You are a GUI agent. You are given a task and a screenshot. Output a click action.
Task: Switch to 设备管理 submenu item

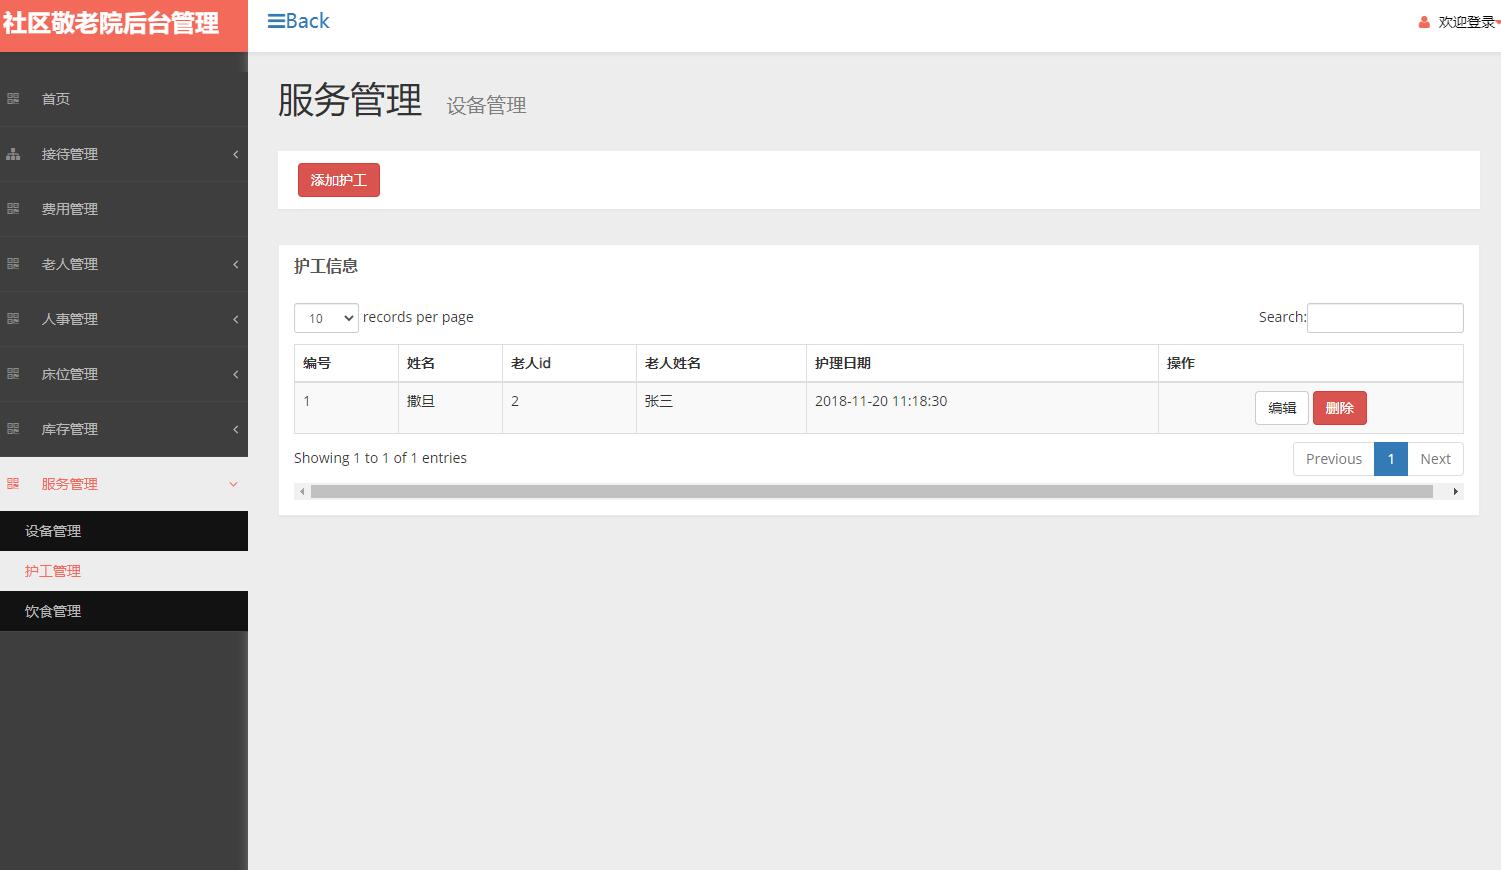(x=52, y=530)
